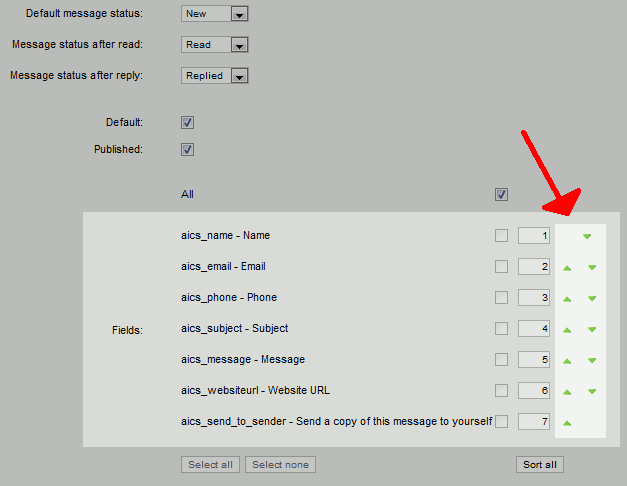
Task: Edit order number for aics_phone
Action: [534, 298]
